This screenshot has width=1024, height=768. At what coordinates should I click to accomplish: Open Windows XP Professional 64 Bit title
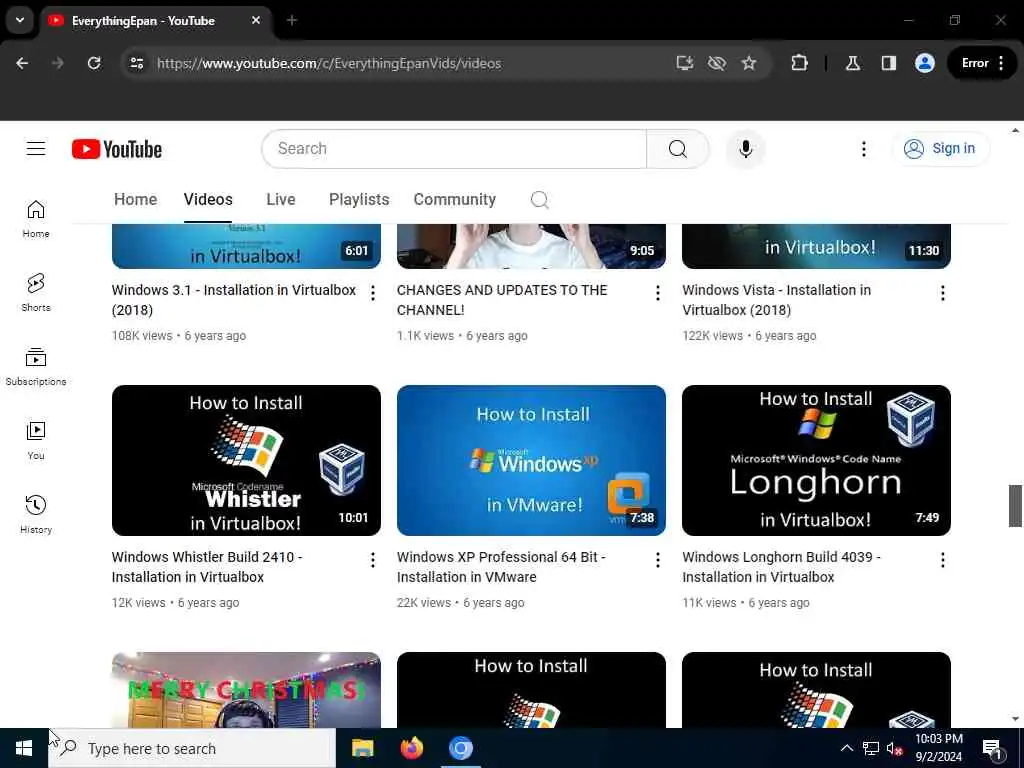(501, 567)
